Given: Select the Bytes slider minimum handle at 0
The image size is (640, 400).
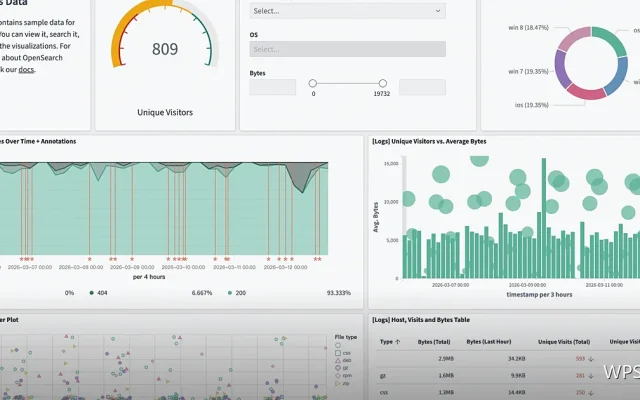Looking at the screenshot, I should [313, 83].
